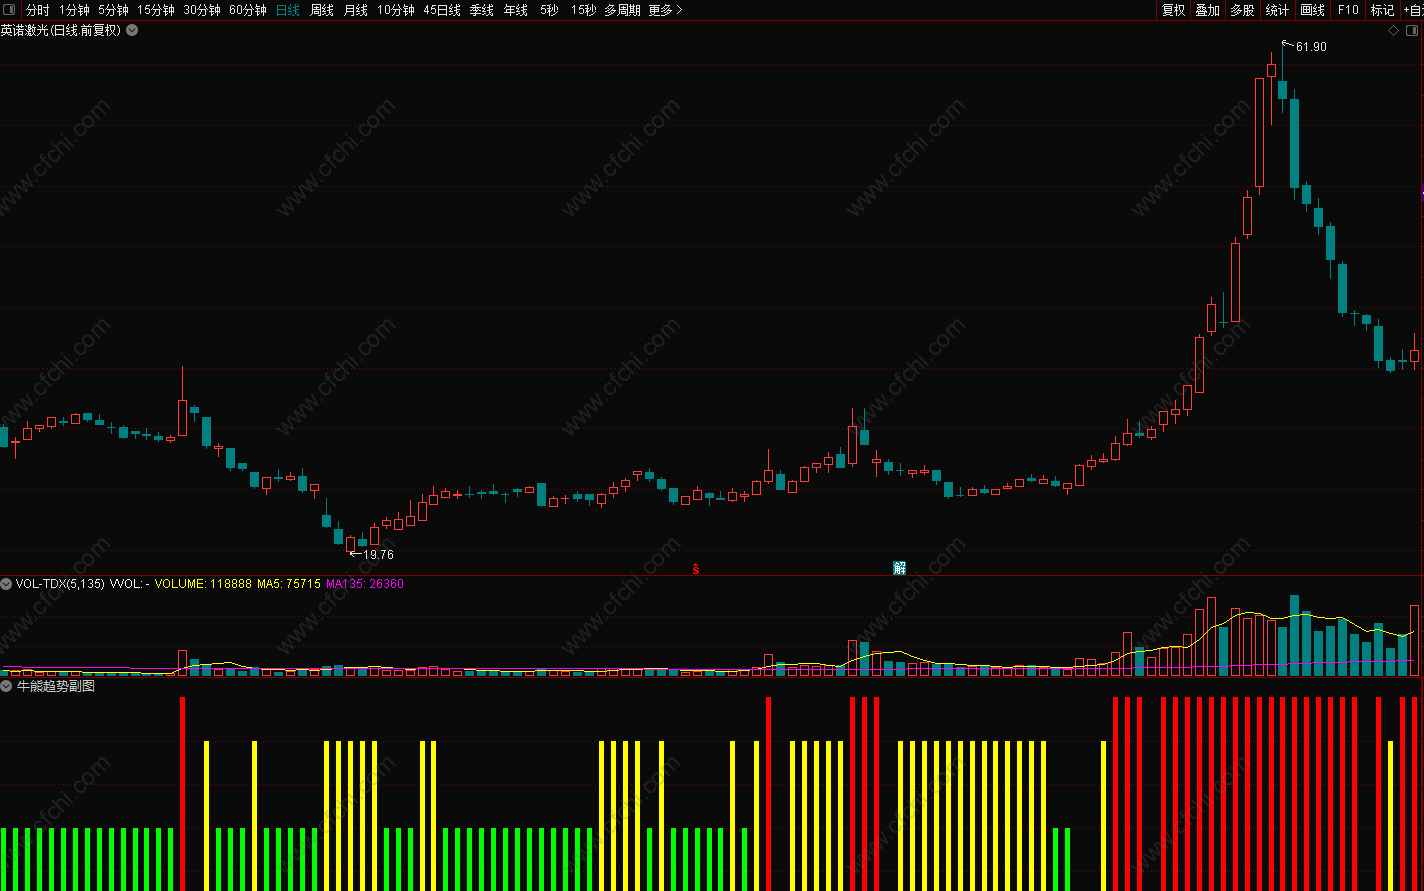
Task: Click the VOLUME: 118888 value
Action: coord(204,583)
